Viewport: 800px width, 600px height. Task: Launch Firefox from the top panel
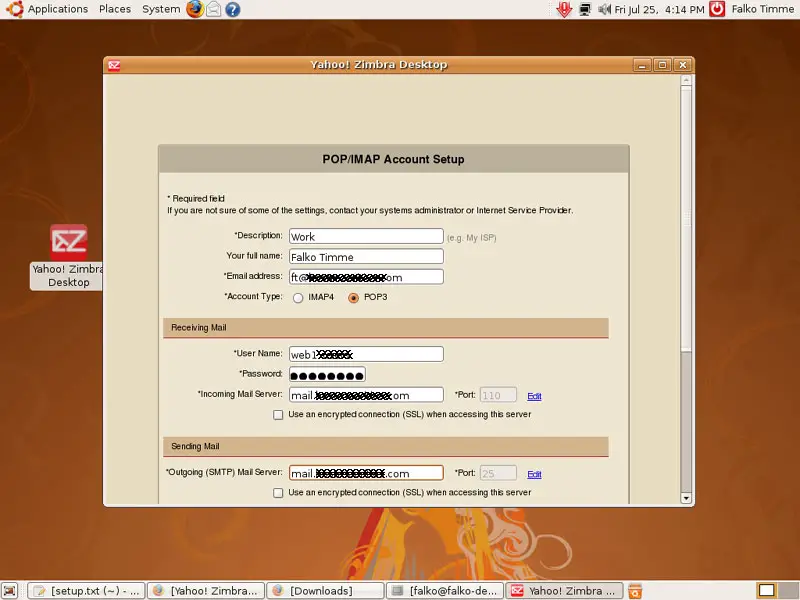[x=194, y=9]
